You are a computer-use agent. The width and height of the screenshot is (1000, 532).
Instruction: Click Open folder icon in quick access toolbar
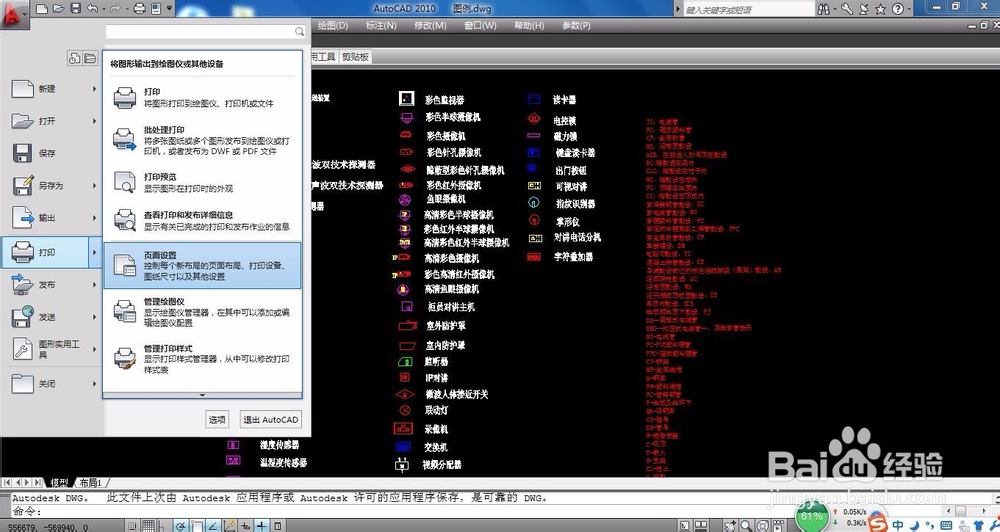pos(59,8)
